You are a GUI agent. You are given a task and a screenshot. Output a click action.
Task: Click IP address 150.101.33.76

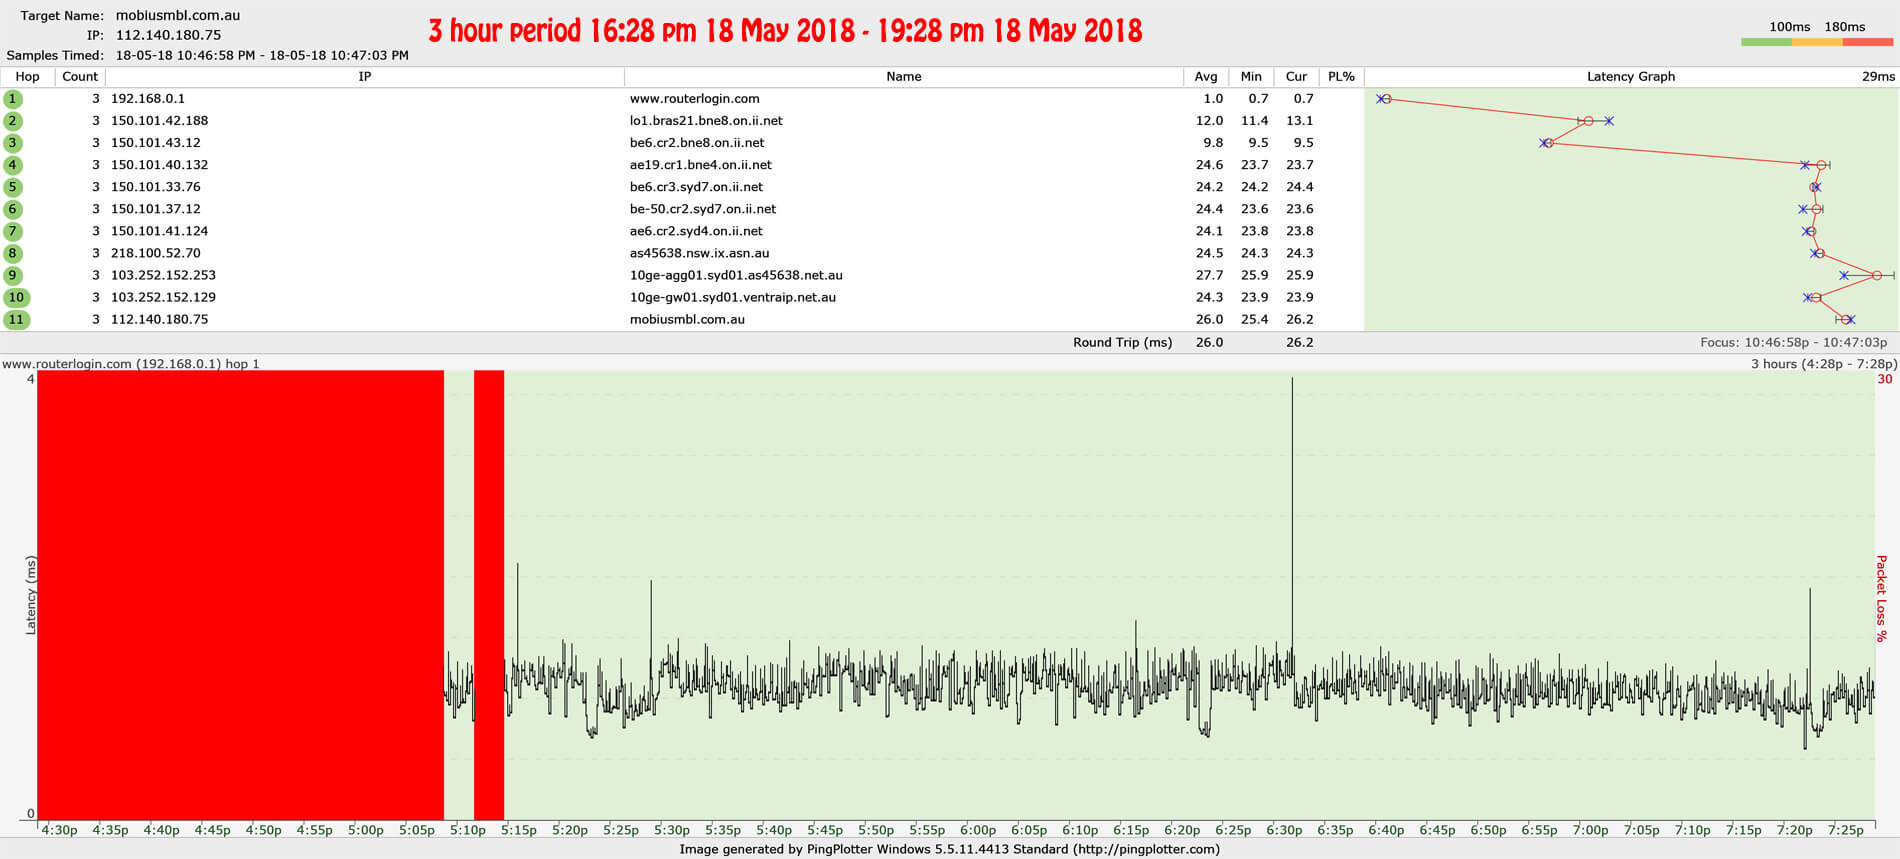tap(156, 187)
